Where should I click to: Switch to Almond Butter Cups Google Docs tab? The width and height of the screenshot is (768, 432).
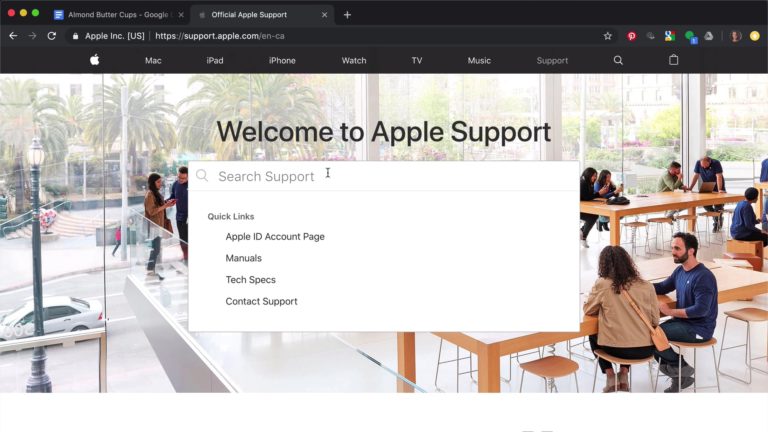tap(118, 15)
